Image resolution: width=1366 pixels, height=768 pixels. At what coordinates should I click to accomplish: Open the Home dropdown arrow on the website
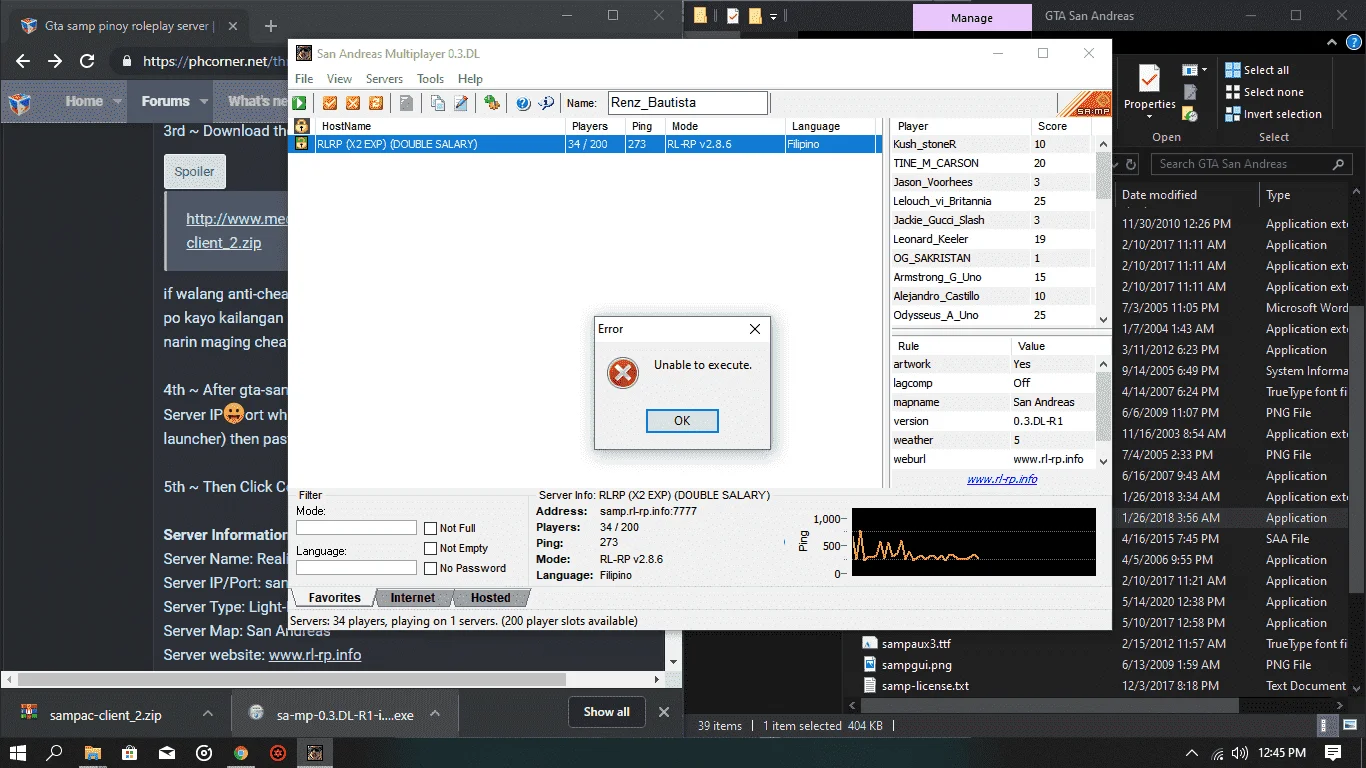[x=117, y=101]
